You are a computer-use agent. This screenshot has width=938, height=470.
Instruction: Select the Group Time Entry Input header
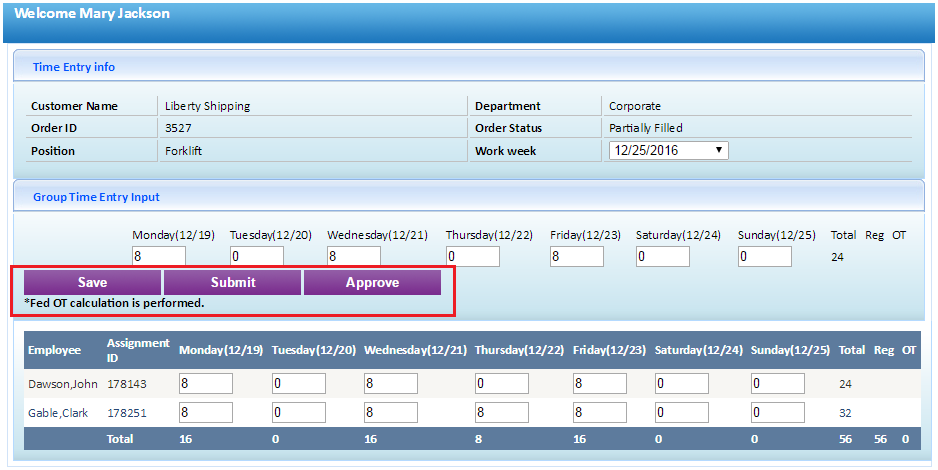[469, 196]
